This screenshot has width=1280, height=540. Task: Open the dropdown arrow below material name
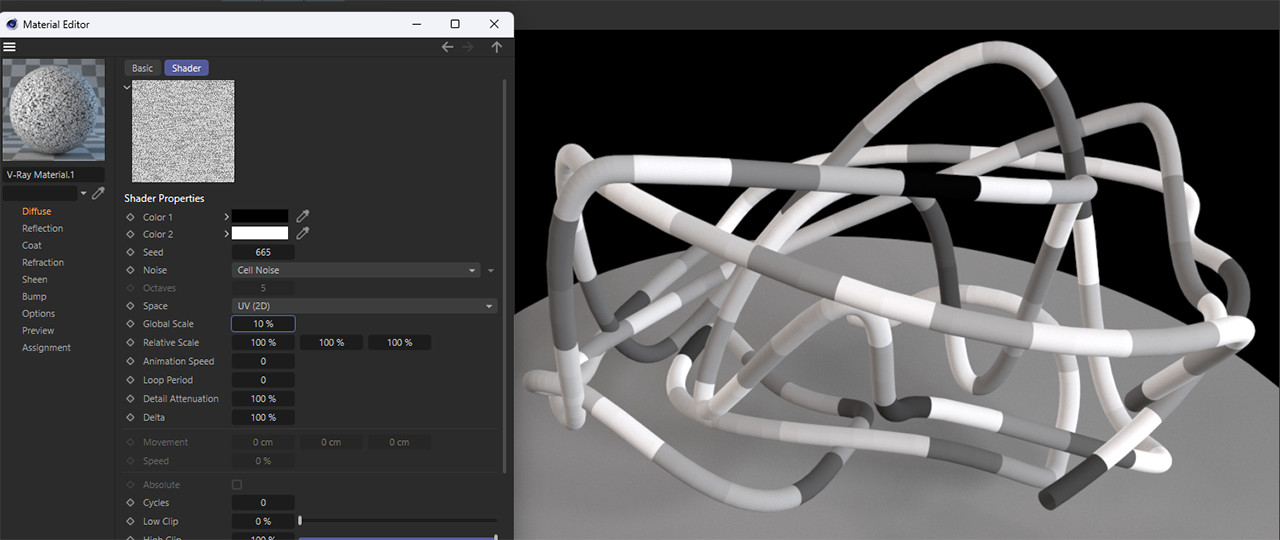(84, 193)
